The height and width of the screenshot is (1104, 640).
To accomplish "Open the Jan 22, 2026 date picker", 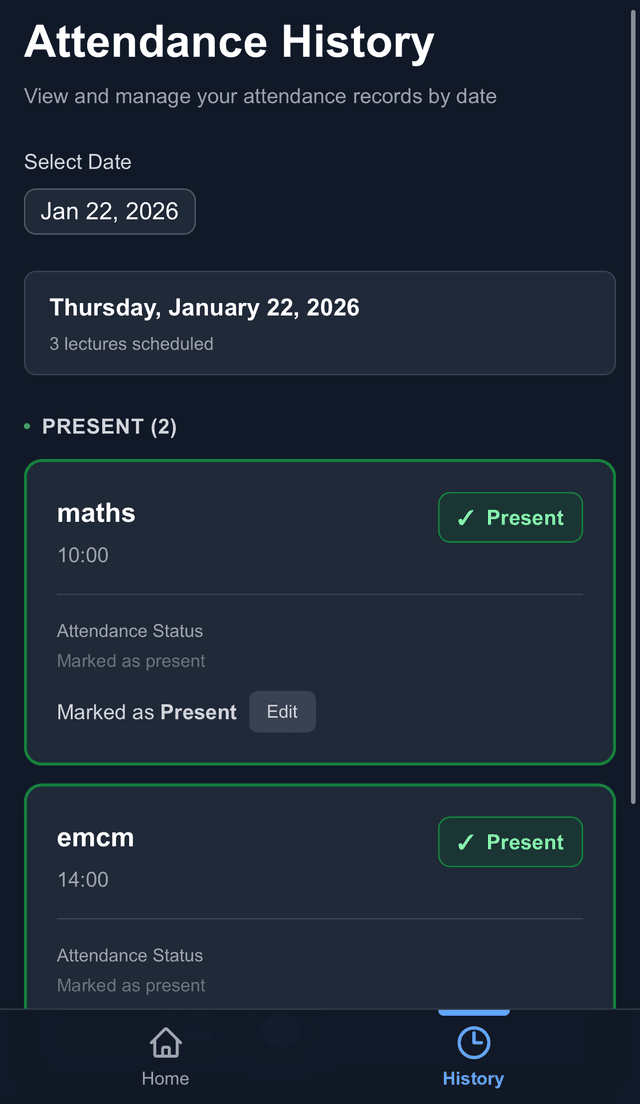I will click(x=109, y=211).
